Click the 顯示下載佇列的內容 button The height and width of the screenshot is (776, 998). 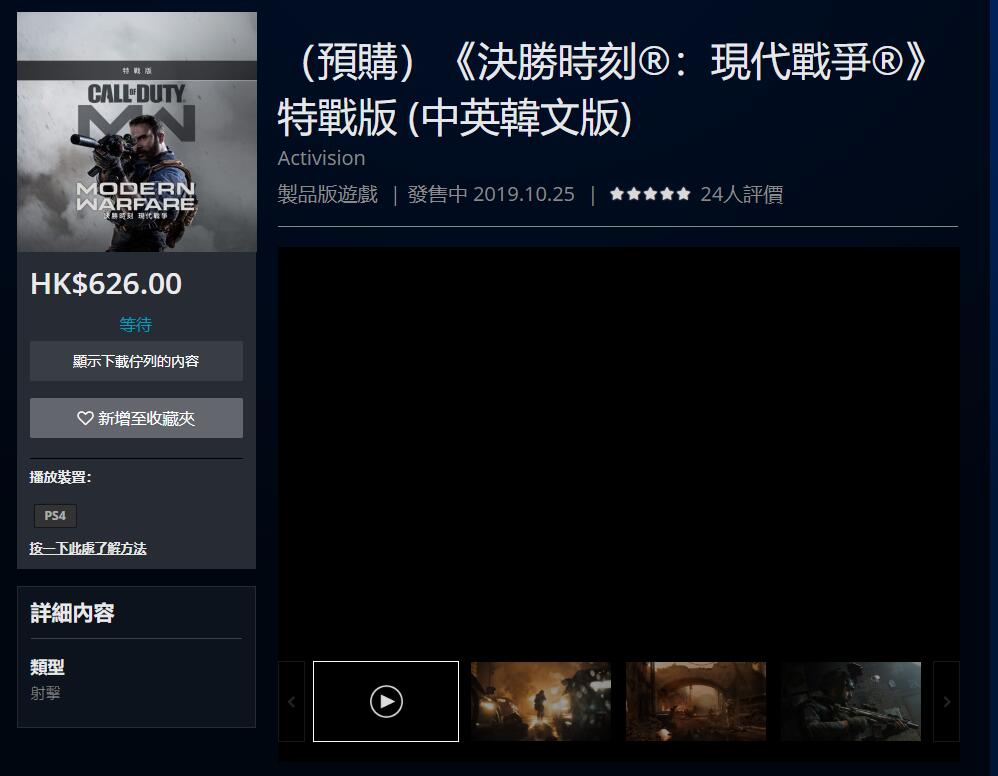pyautogui.click(x=136, y=361)
